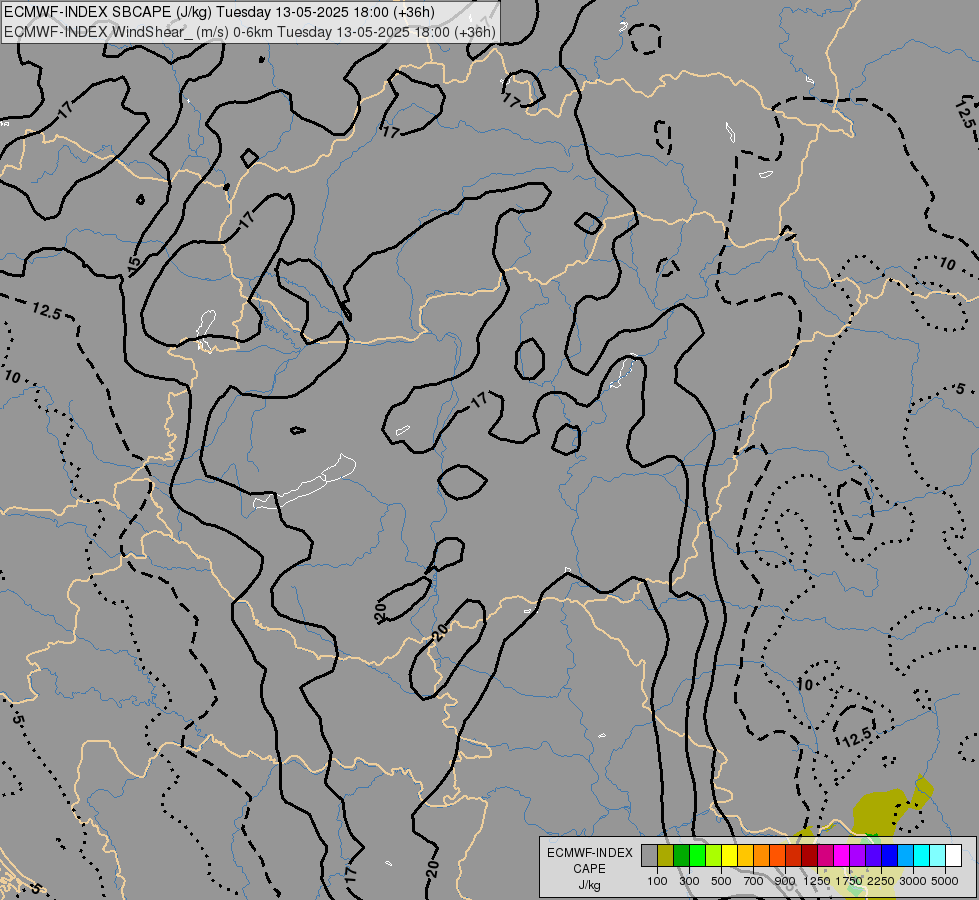
Task: Click the ECMWF-INDEX label in legend
Action: 589,853
